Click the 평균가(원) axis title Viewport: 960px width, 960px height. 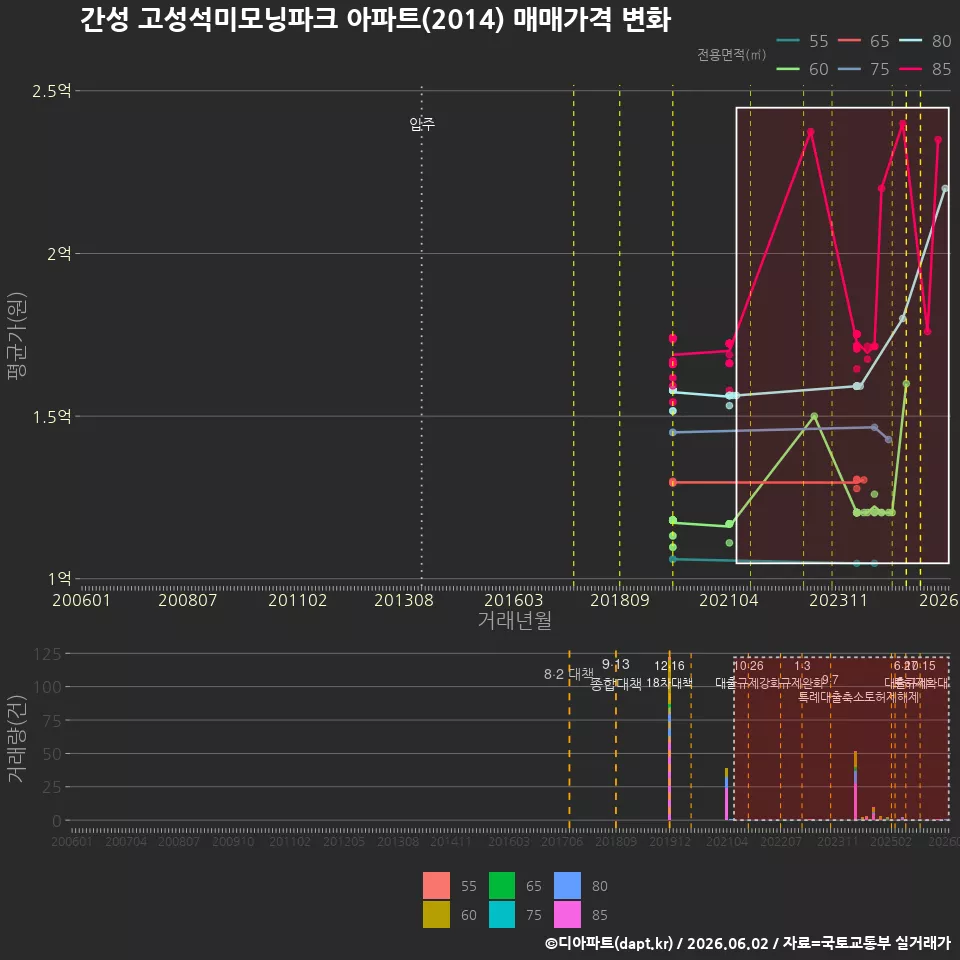[x=16, y=336]
